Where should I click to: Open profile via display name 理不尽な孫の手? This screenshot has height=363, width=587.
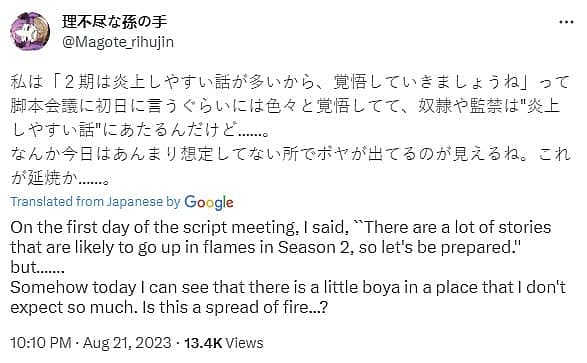coord(115,22)
